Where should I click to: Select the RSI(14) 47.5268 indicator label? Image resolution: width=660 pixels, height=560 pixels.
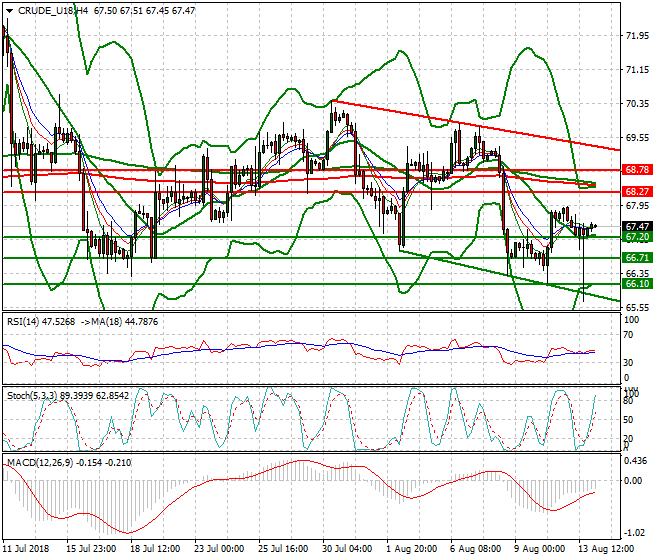click(41, 322)
